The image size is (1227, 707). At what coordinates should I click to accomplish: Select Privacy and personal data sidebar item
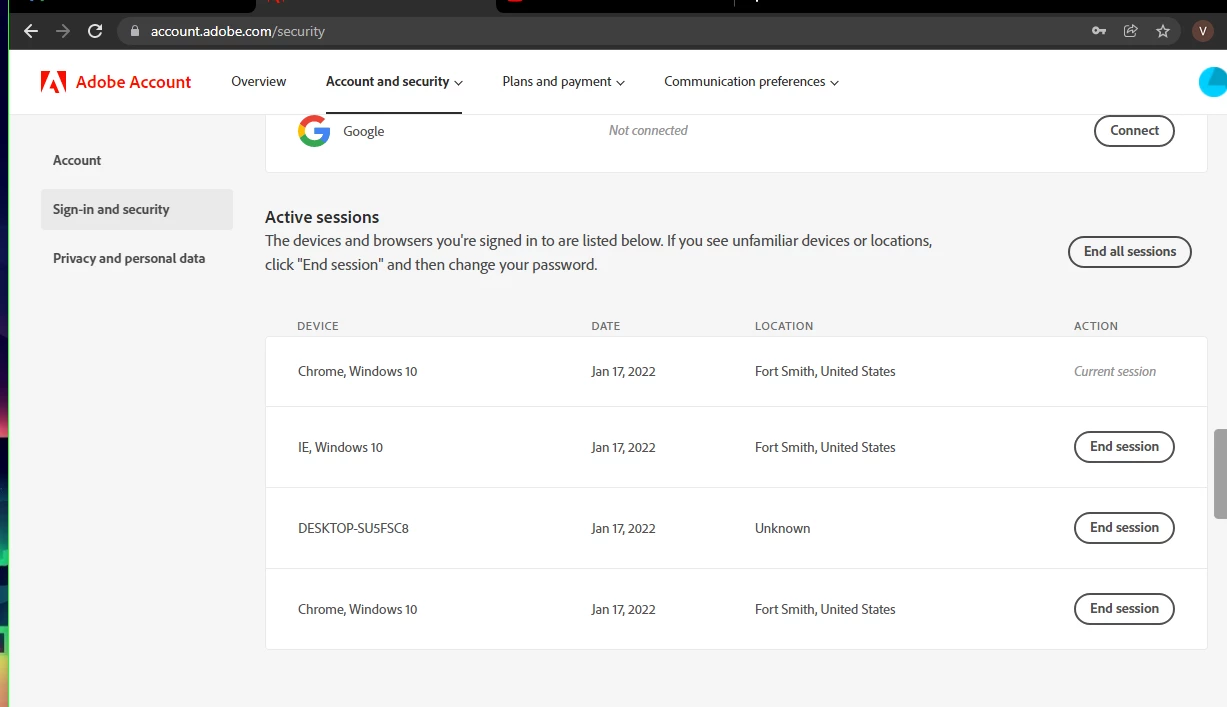point(129,258)
